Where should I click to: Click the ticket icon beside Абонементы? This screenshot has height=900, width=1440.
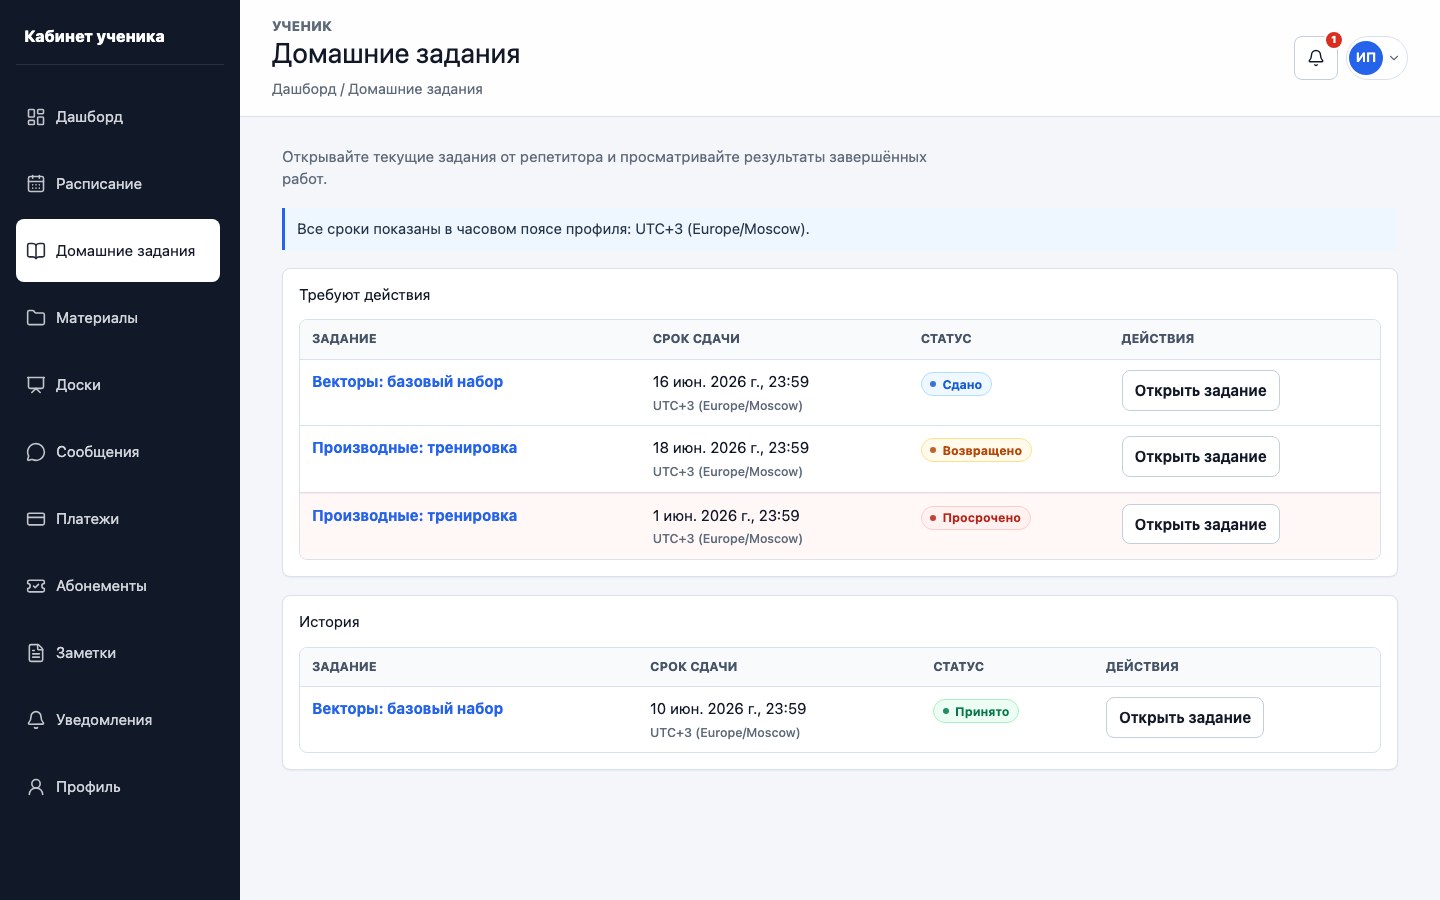click(36, 586)
